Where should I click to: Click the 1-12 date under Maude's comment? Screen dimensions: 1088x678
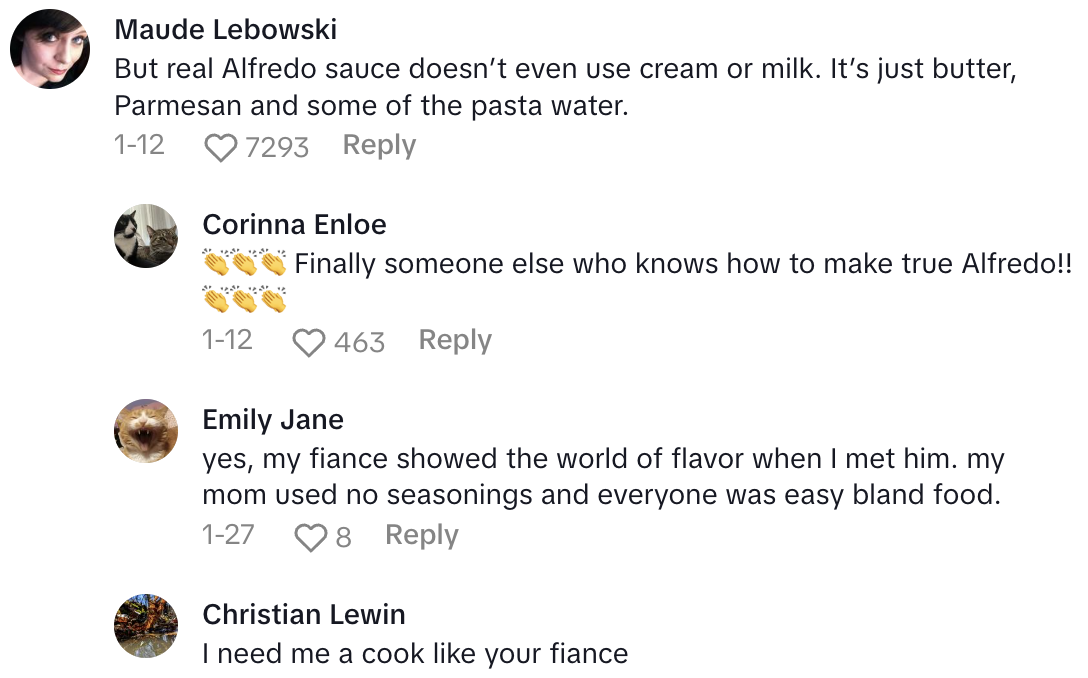pos(140,145)
